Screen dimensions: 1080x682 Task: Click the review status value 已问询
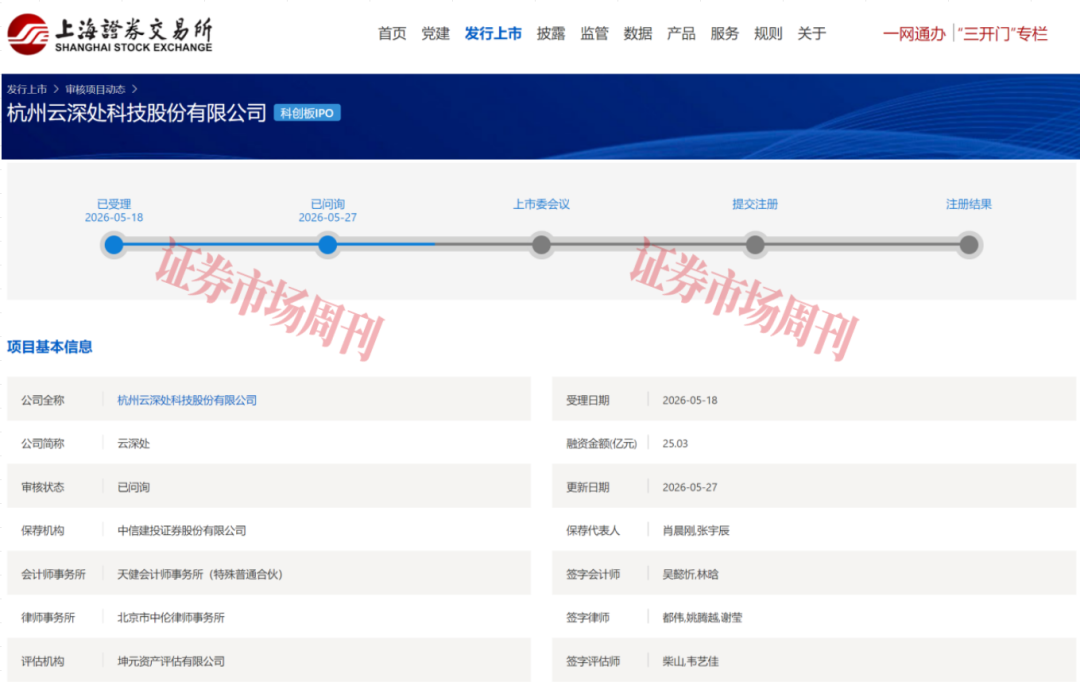(x=134, y=487)
